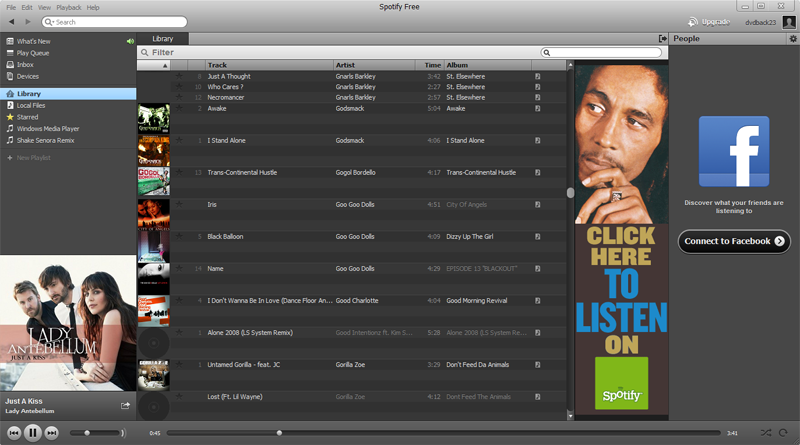Open the What's New section
Screen dimensions: 800x445
34,41
